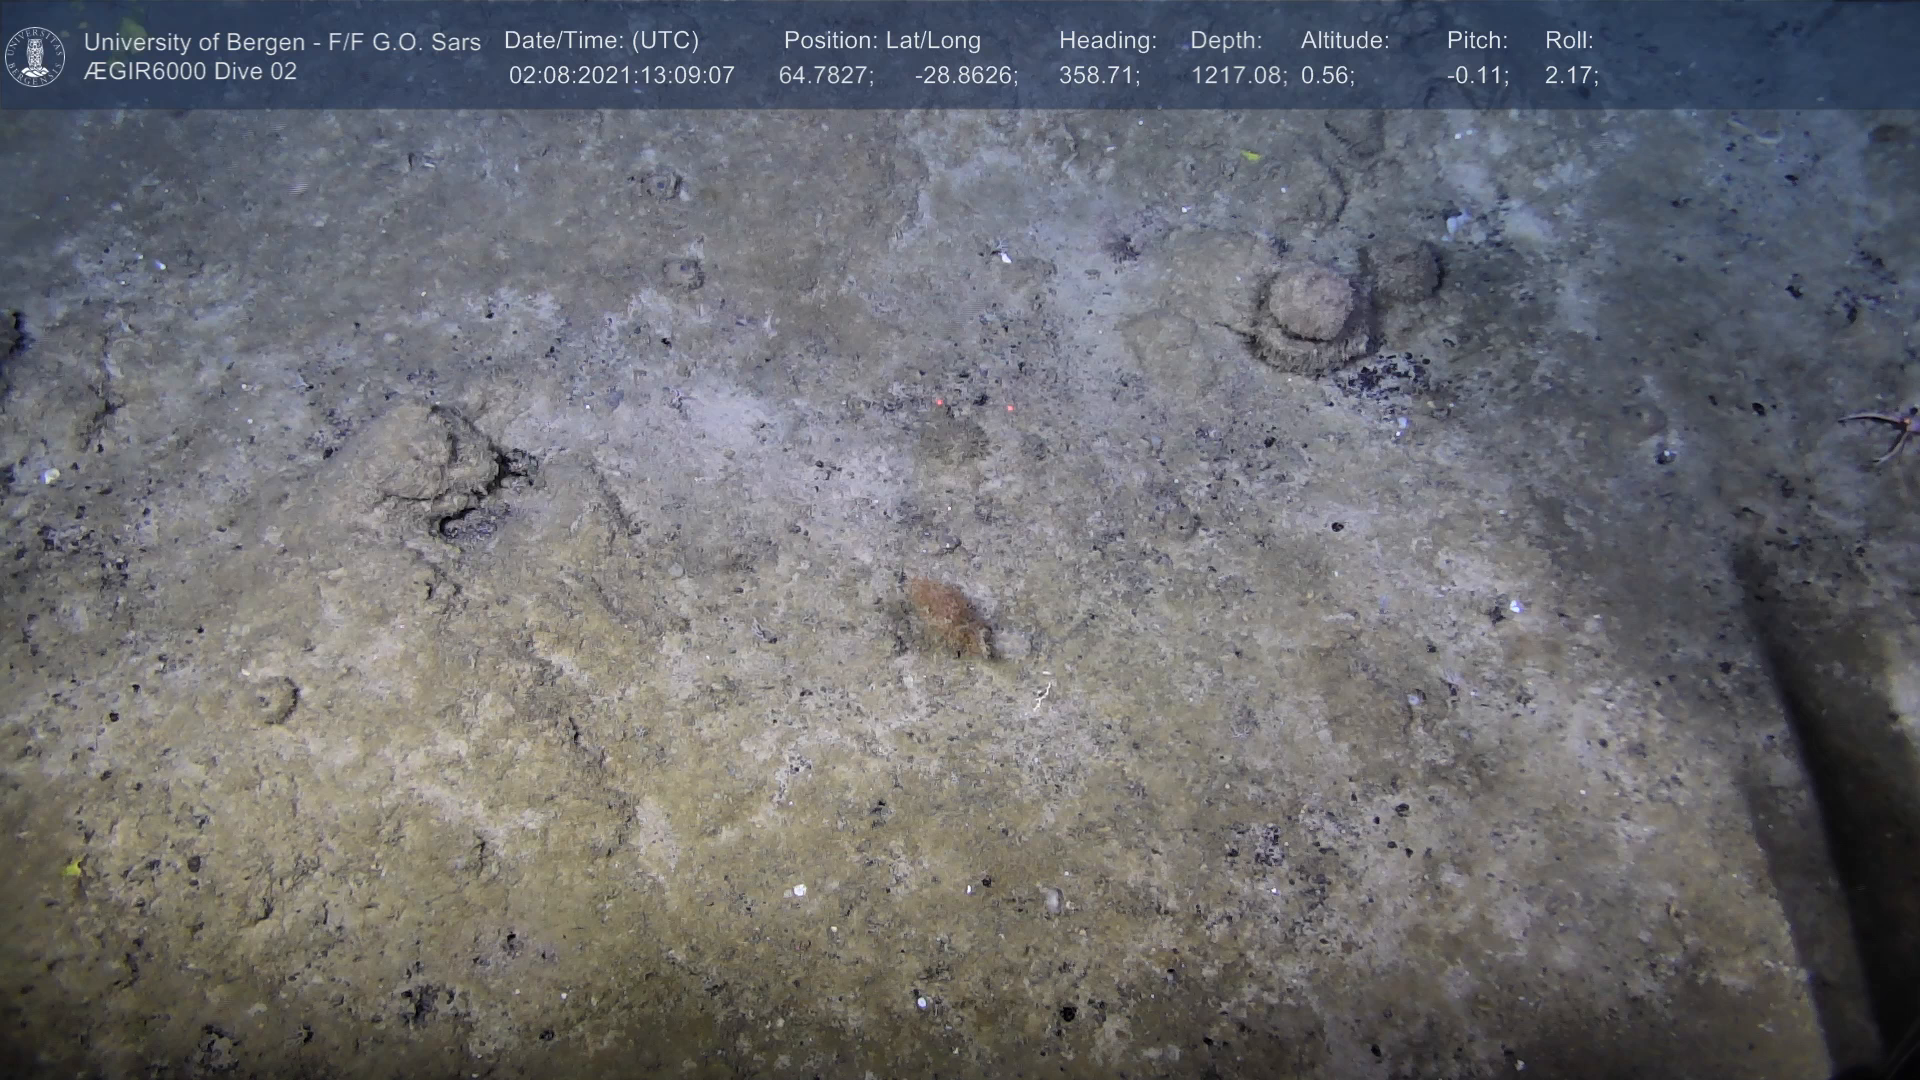
Task: Click the Depth label
Action: (1226, 41)
